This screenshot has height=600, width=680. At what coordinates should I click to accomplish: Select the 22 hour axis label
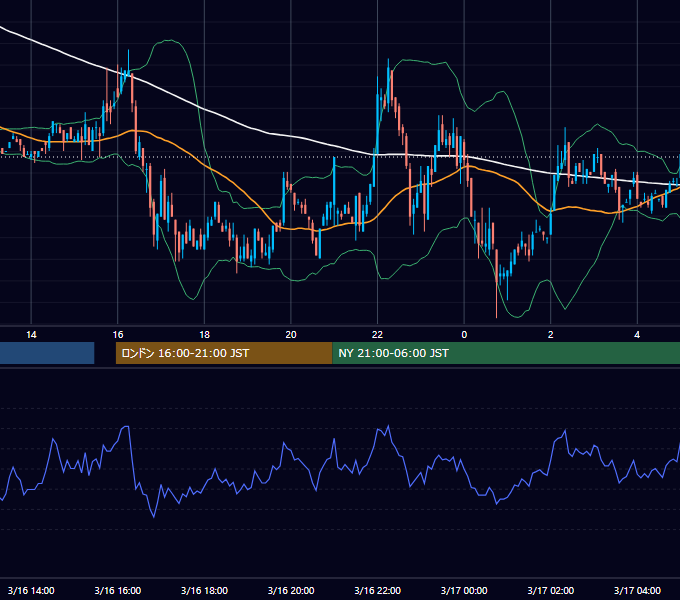[x=377, y=335]
